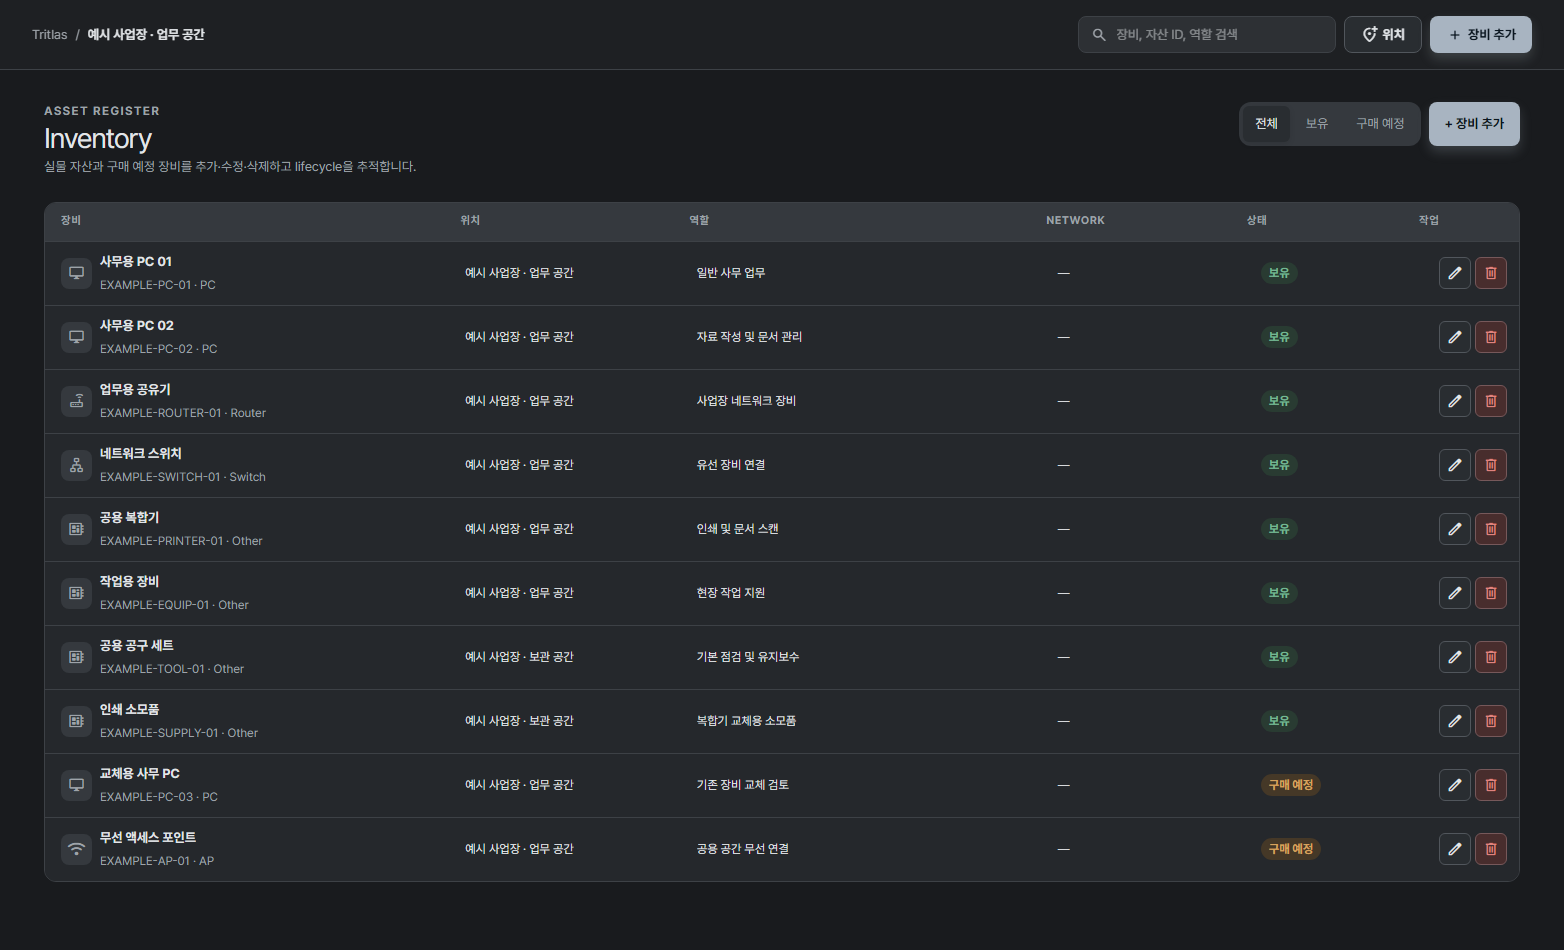
Task: Edit the 무선 액세스 포인트 row
Action: 1455,849
